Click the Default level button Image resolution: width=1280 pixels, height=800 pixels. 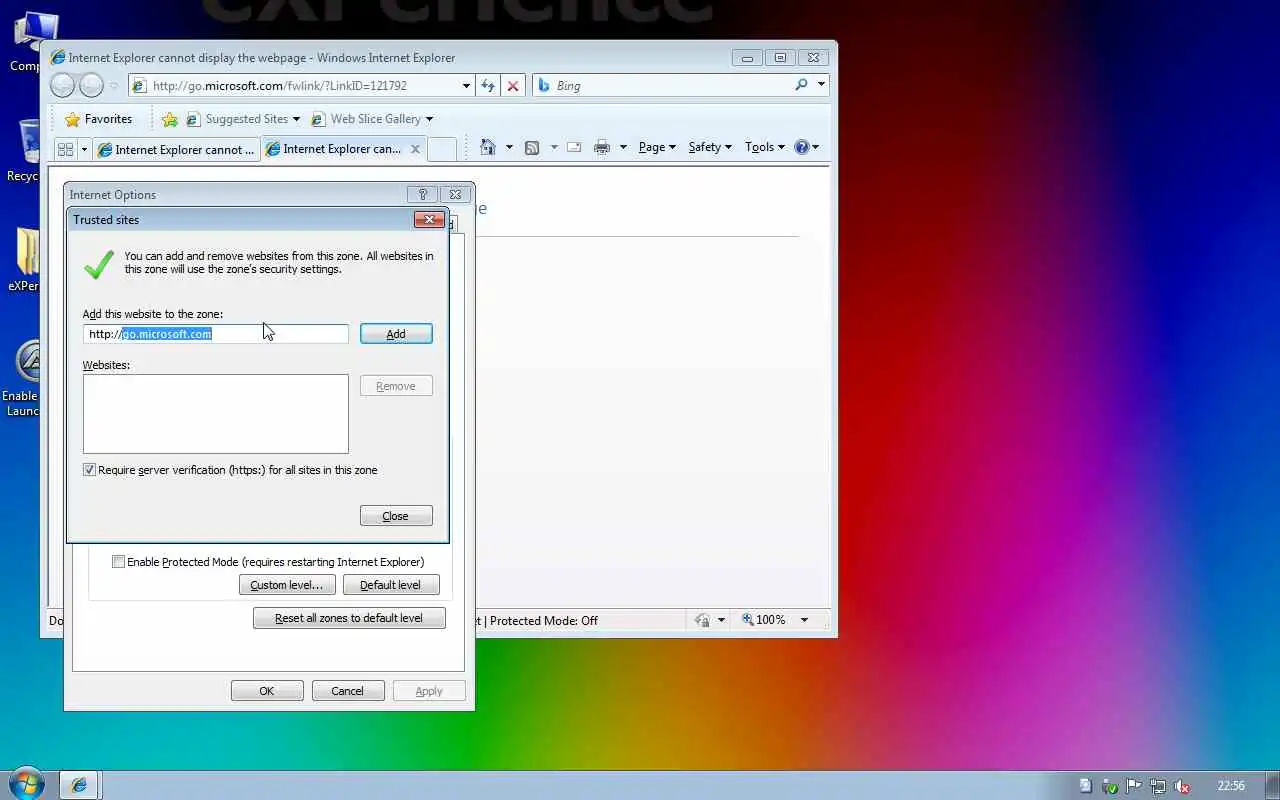pyautogui.click(x=391, y=585)
